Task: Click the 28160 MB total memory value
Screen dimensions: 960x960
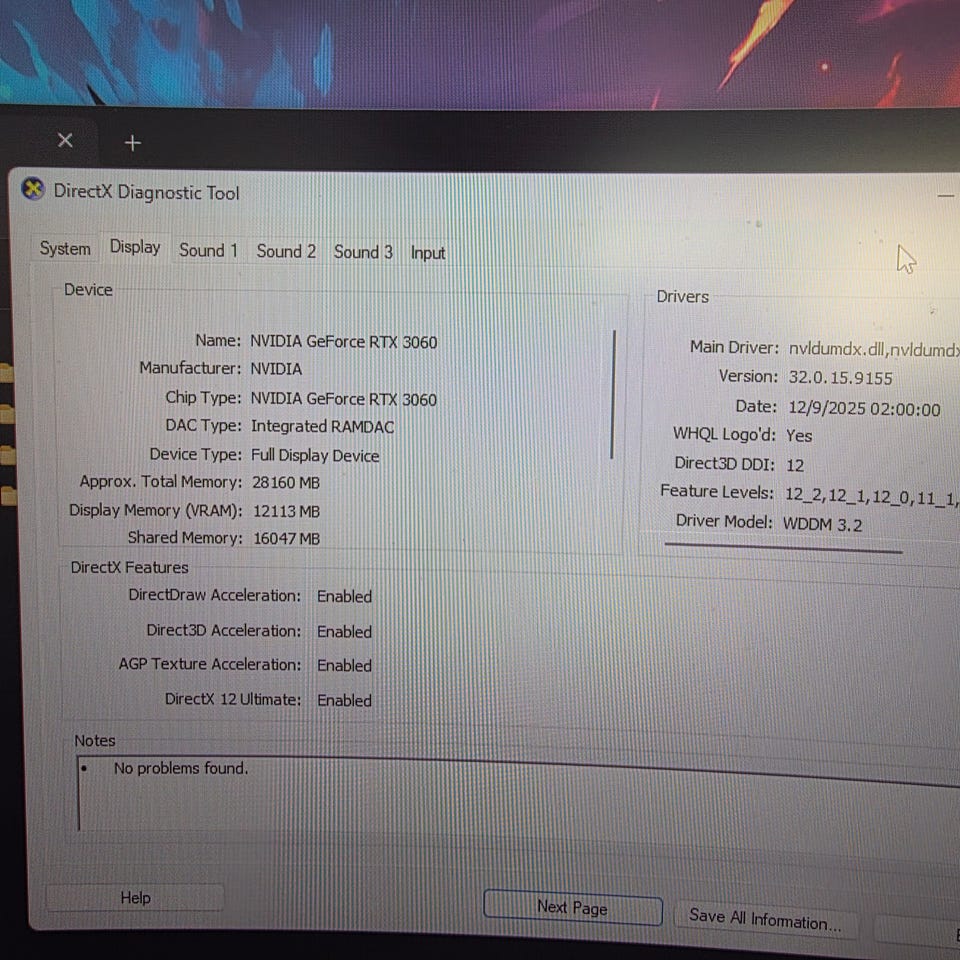Action: [x=286, y=483]
